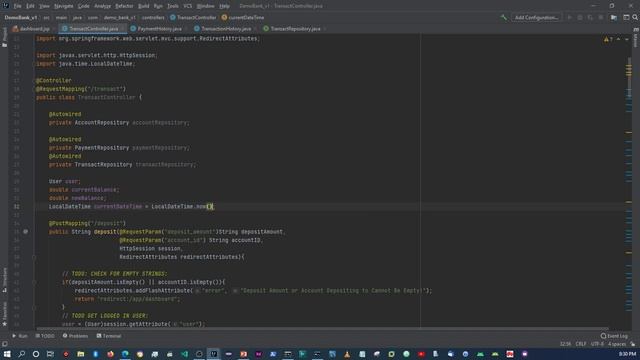
Task: Click the IDE window layout icon
Action: pos(626,18)
